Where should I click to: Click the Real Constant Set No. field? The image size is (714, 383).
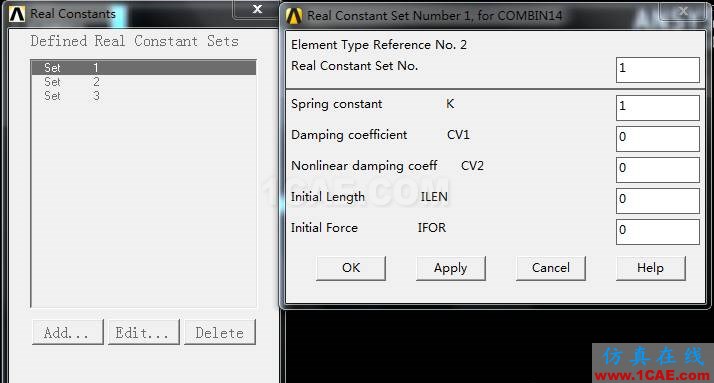(658, 70)
